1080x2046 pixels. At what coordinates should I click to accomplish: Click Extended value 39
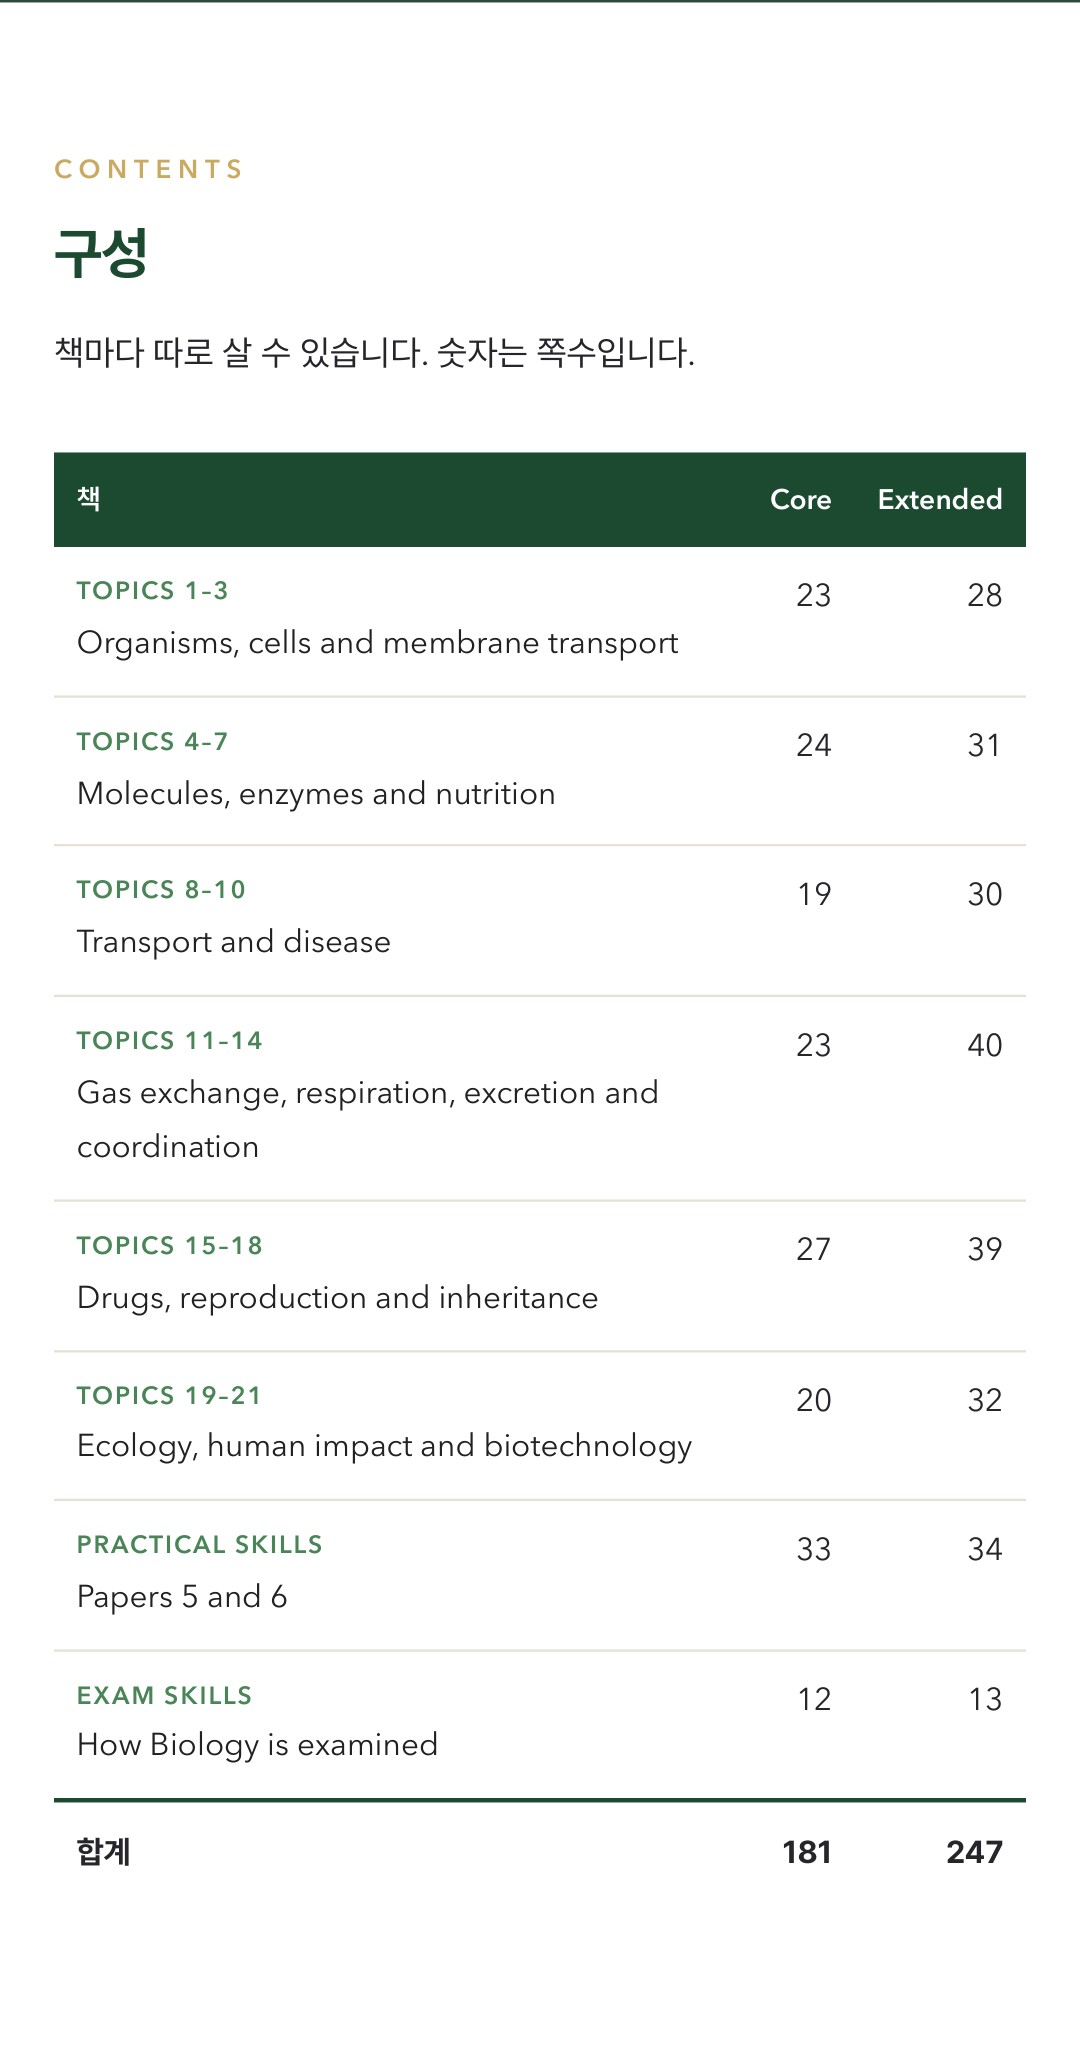coord(985,1249)
